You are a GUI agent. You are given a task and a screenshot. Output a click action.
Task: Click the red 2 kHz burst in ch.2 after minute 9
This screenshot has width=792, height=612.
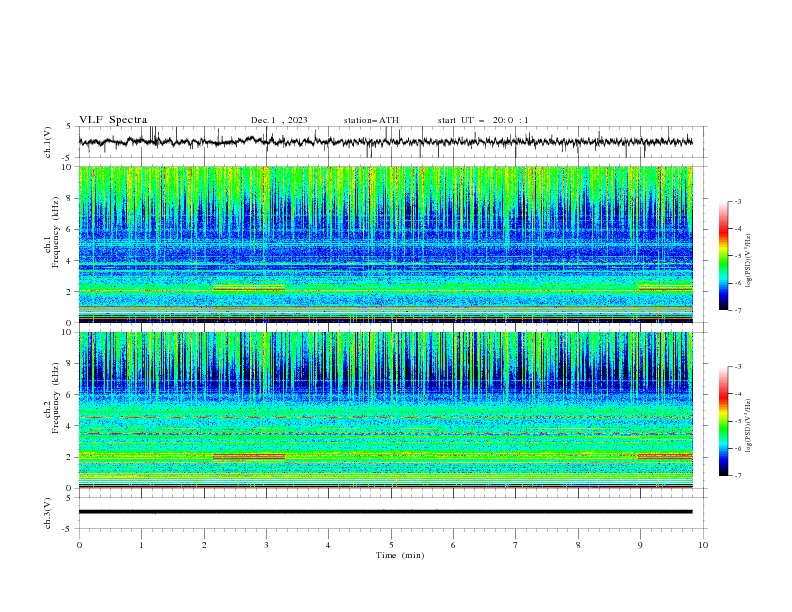(665, 456)
